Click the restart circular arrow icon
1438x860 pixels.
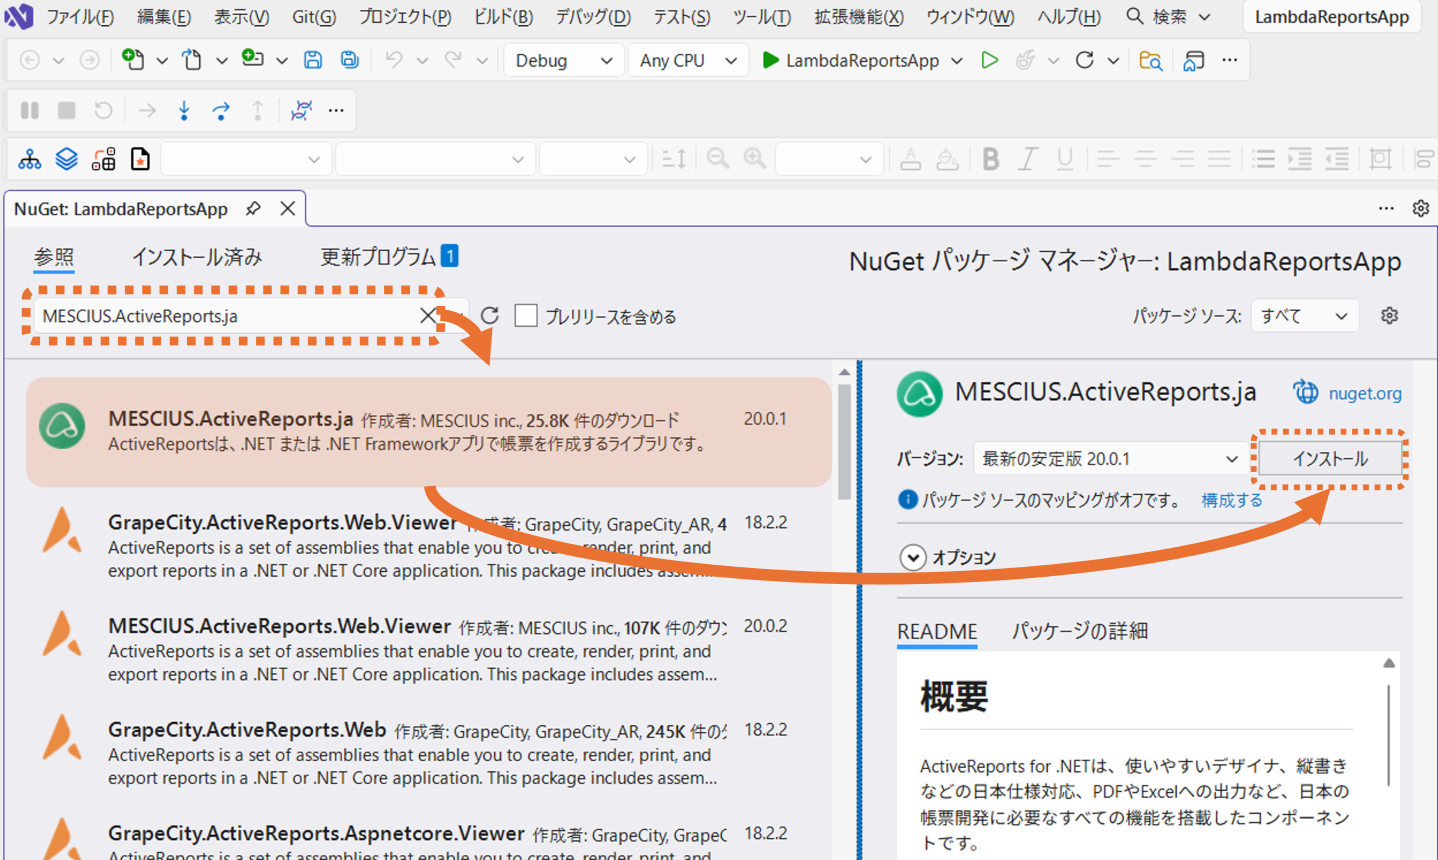pos(1084,60)
